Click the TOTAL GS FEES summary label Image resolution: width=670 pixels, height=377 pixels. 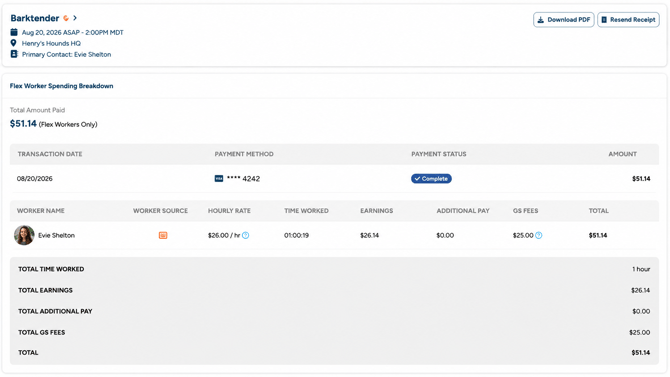[x=41, y=332]
